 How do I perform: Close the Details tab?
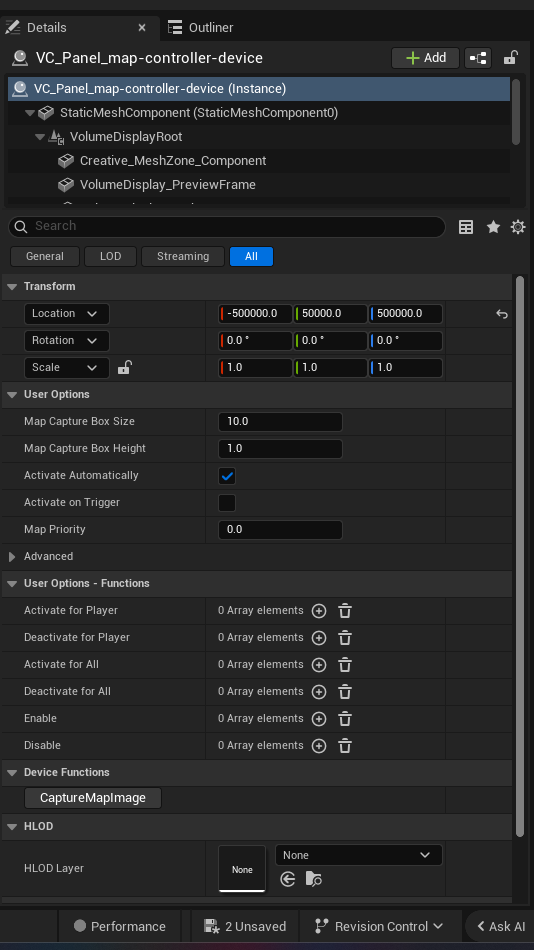tap(142, 28)
